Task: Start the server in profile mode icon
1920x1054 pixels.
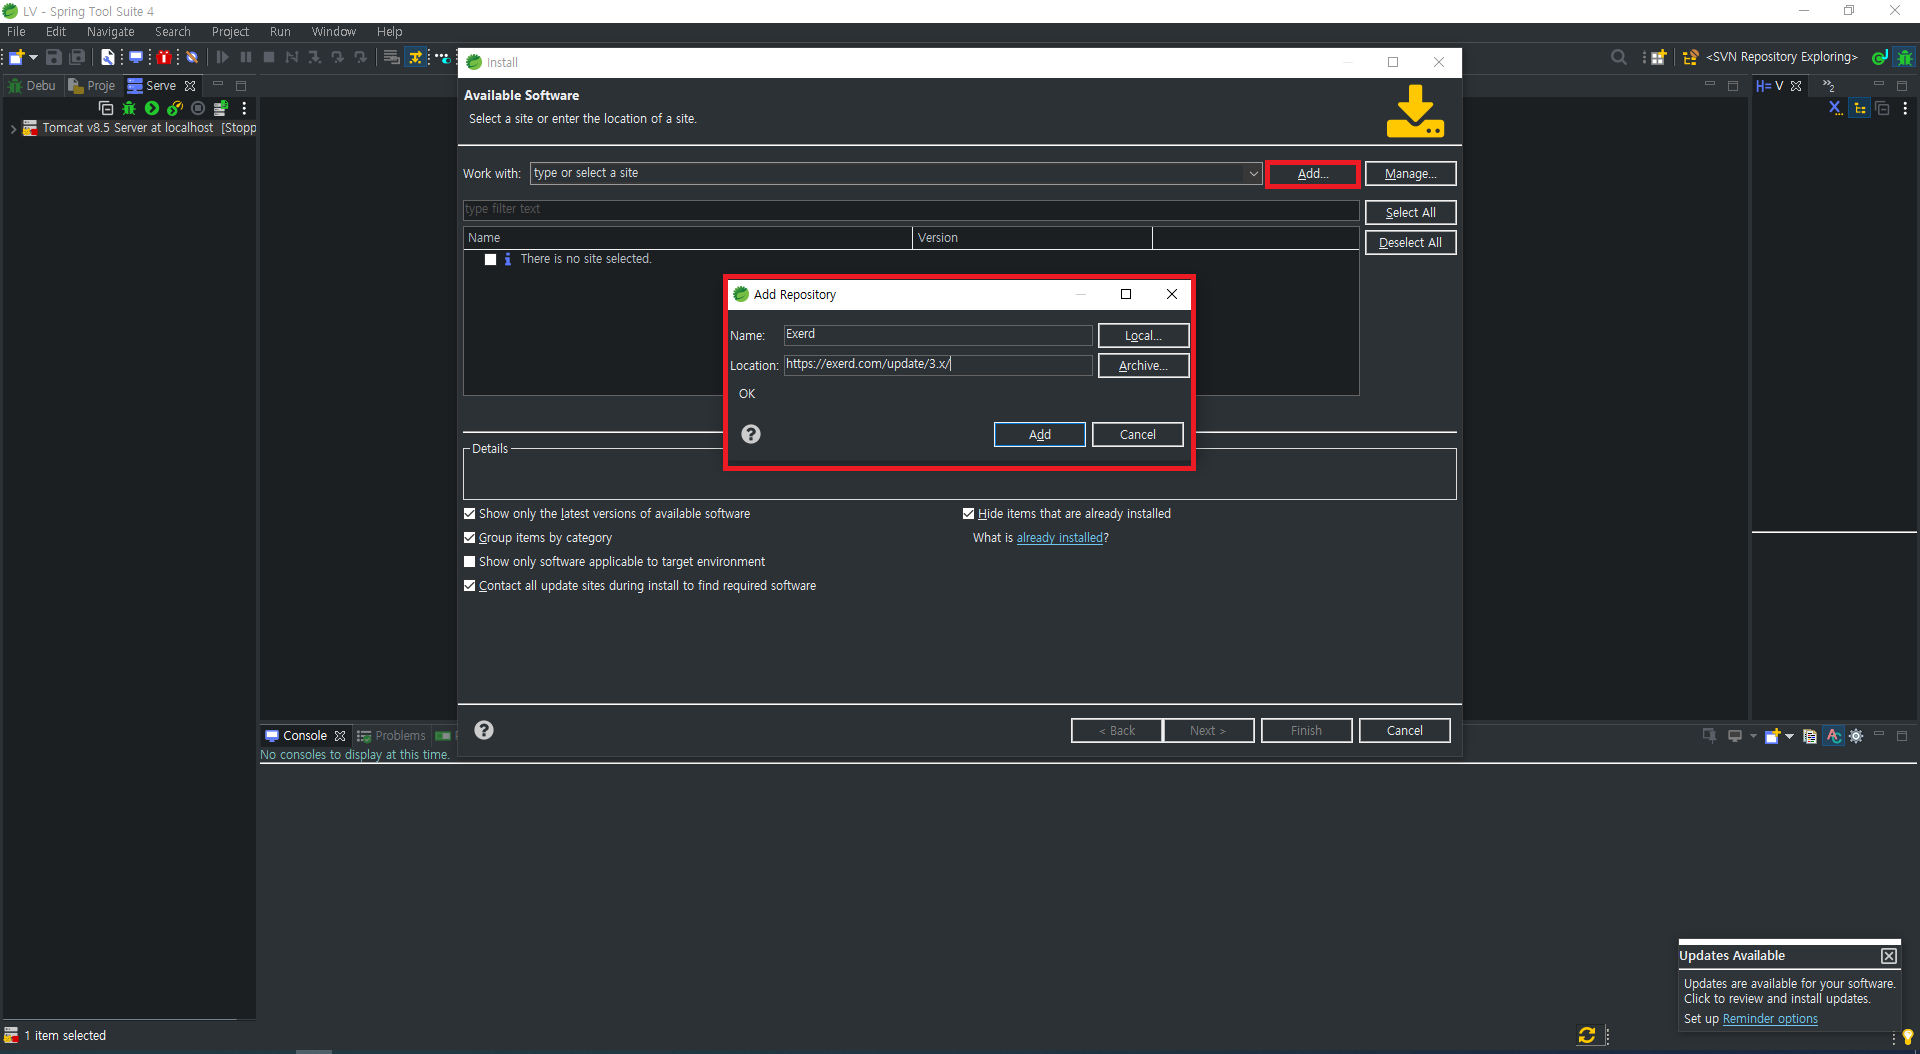Action: (x=175, y=108)
